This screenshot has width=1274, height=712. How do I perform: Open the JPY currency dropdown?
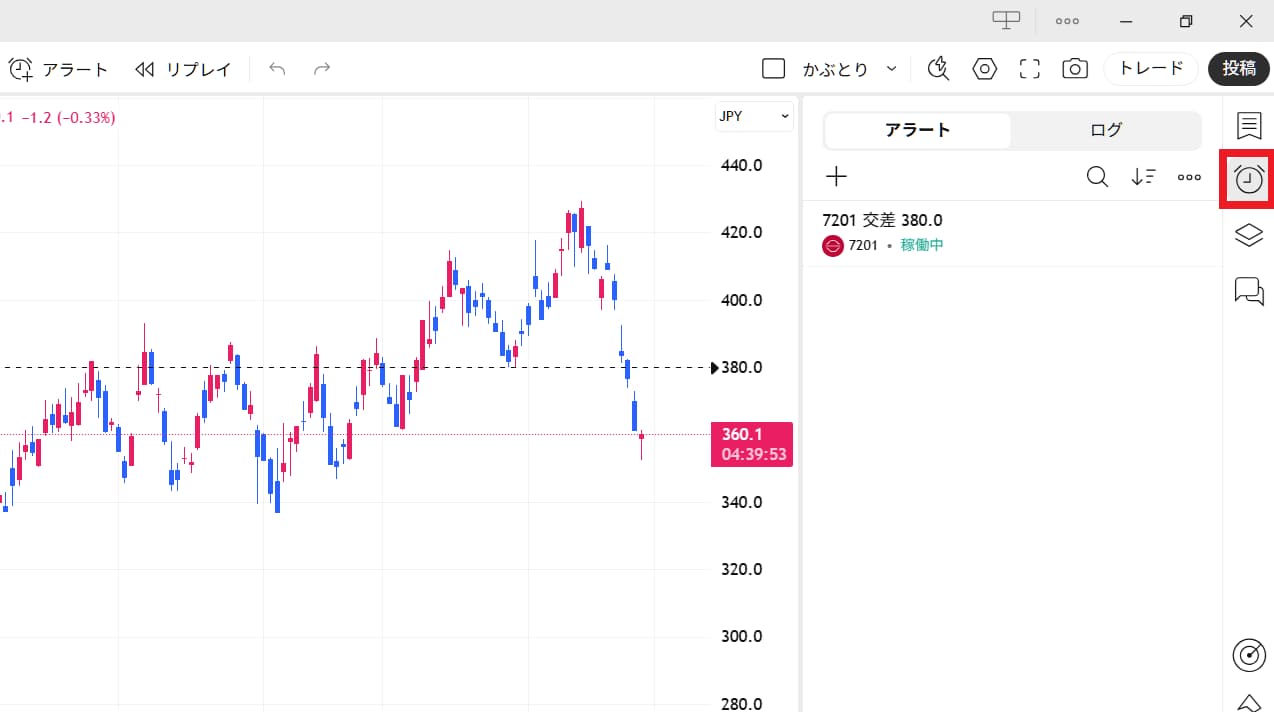[753, 116]
